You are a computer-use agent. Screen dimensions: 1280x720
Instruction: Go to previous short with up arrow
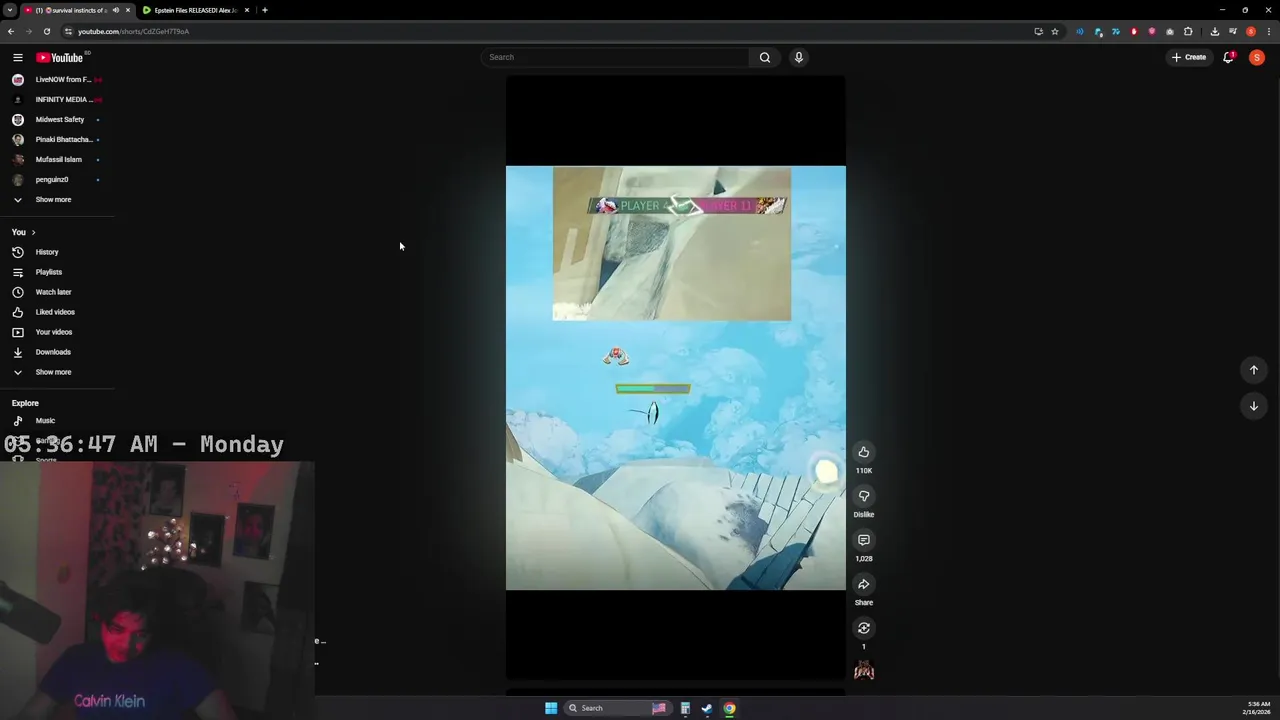pos(1253,370)
